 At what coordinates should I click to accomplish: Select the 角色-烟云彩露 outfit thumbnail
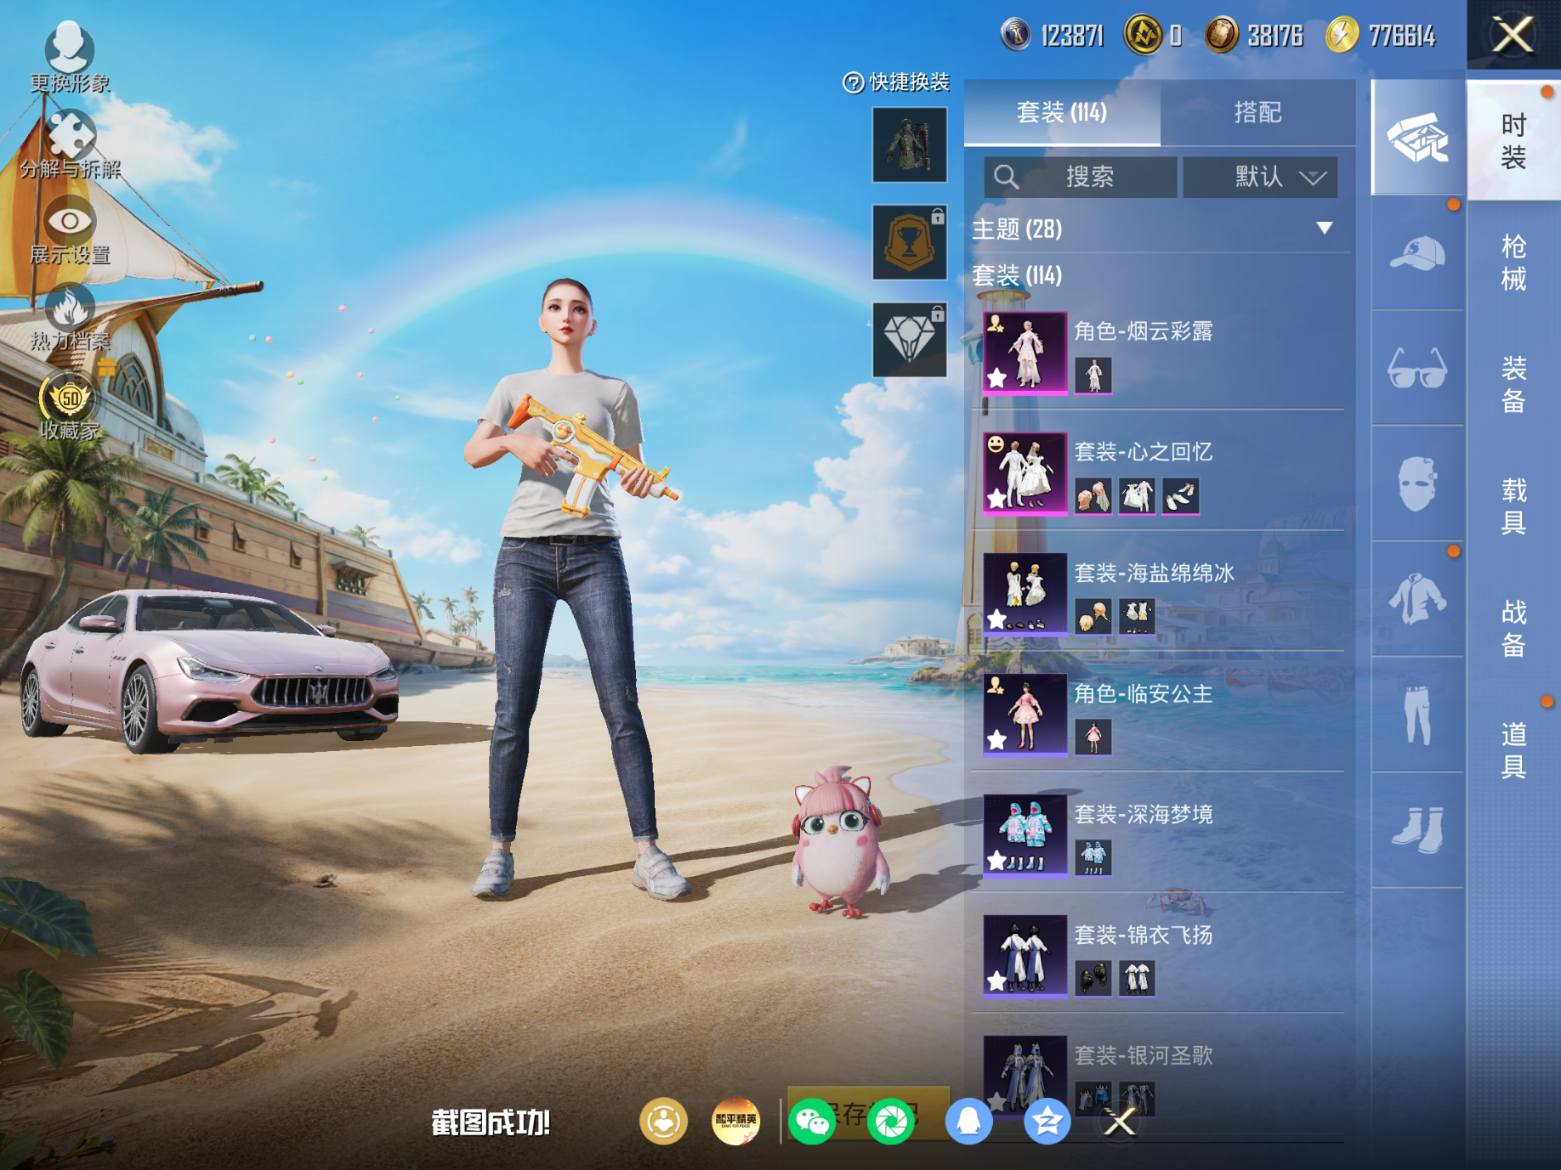coord(1025,352)
